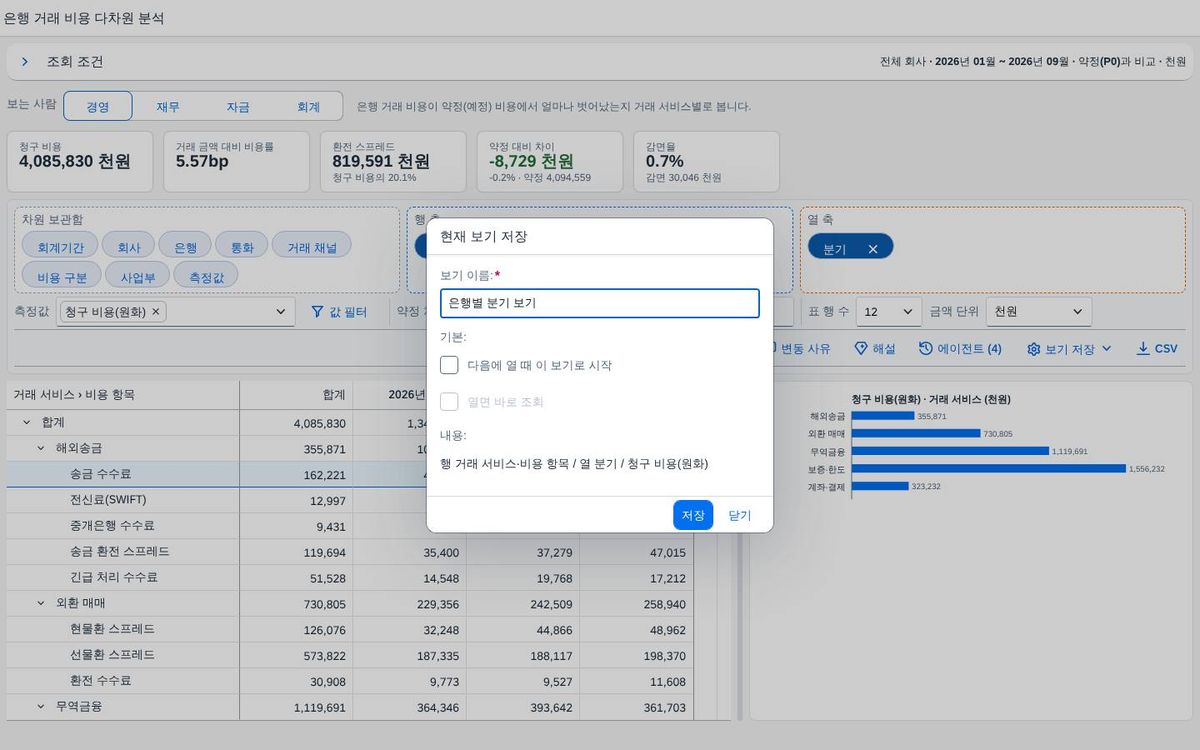
Task: Select the 송금 수수료 row label
Action: [x=101, y=475]
